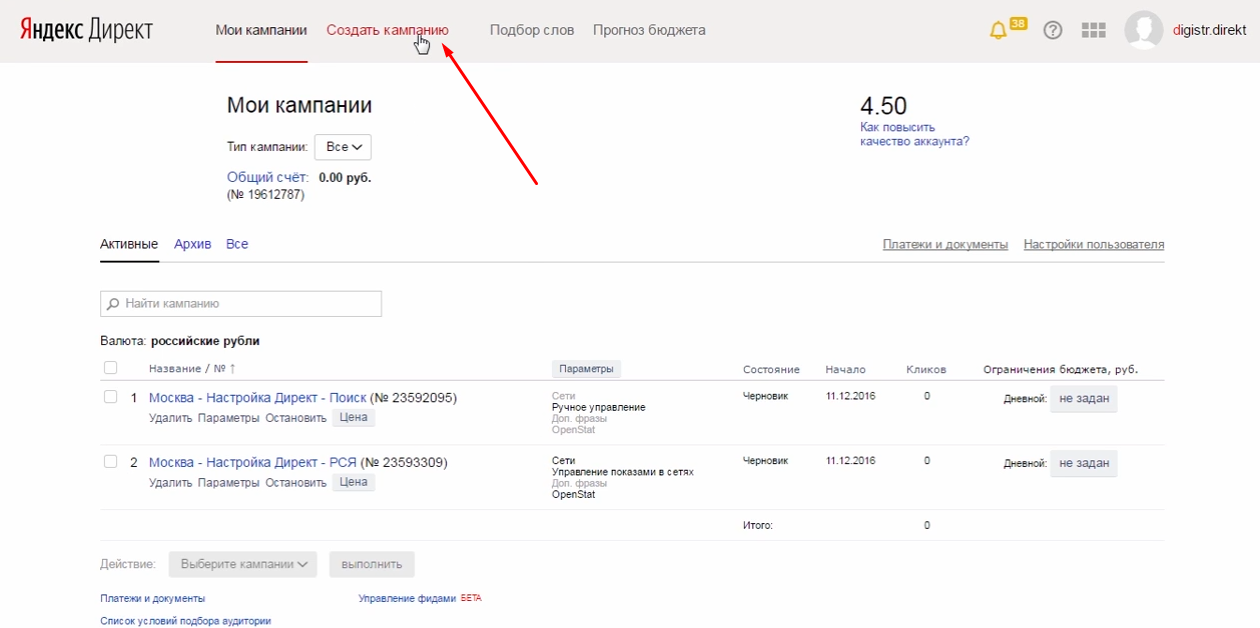
Task: Click the search magnifier icon in campaign search
Action: (114, 304)
